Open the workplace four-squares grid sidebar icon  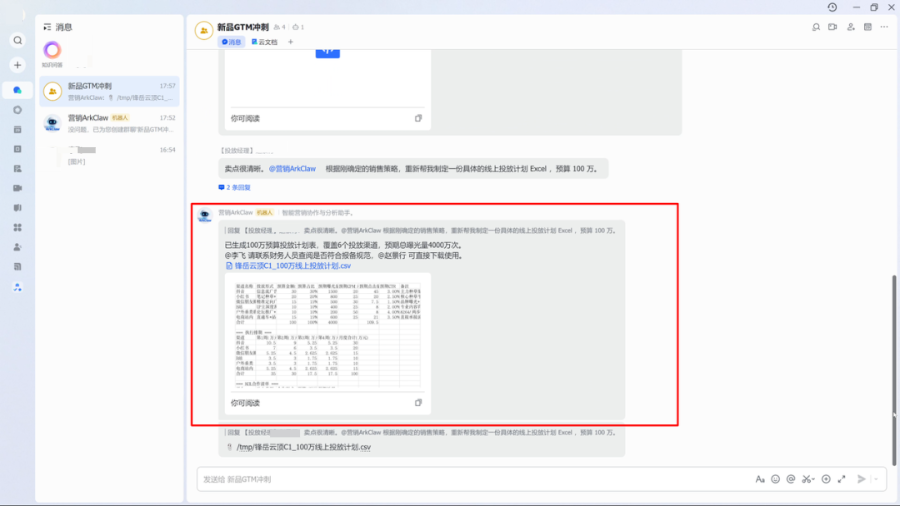(18, 228)
